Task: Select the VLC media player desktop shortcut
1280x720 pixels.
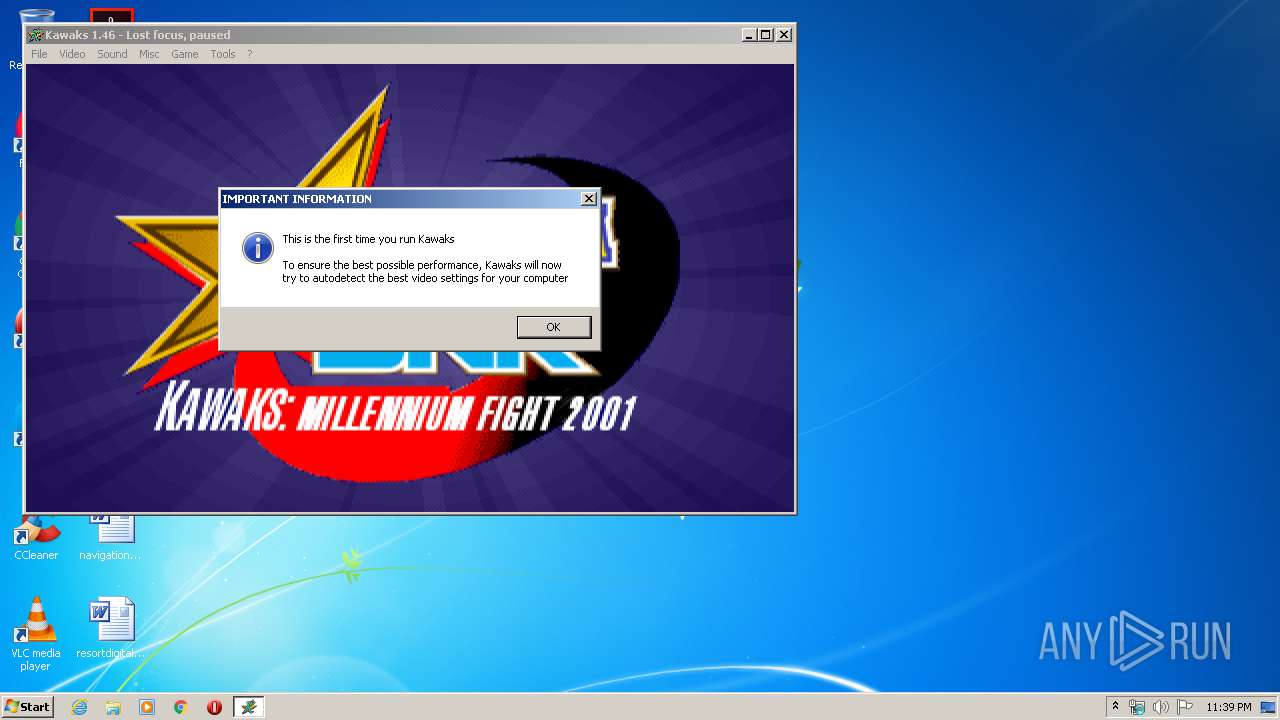Action: click(36, 634)
